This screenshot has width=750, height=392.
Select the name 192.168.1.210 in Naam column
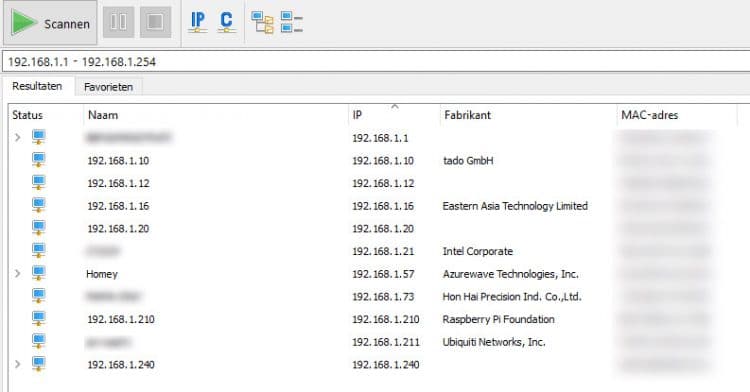pyautogui.click(x=121, y=319)
